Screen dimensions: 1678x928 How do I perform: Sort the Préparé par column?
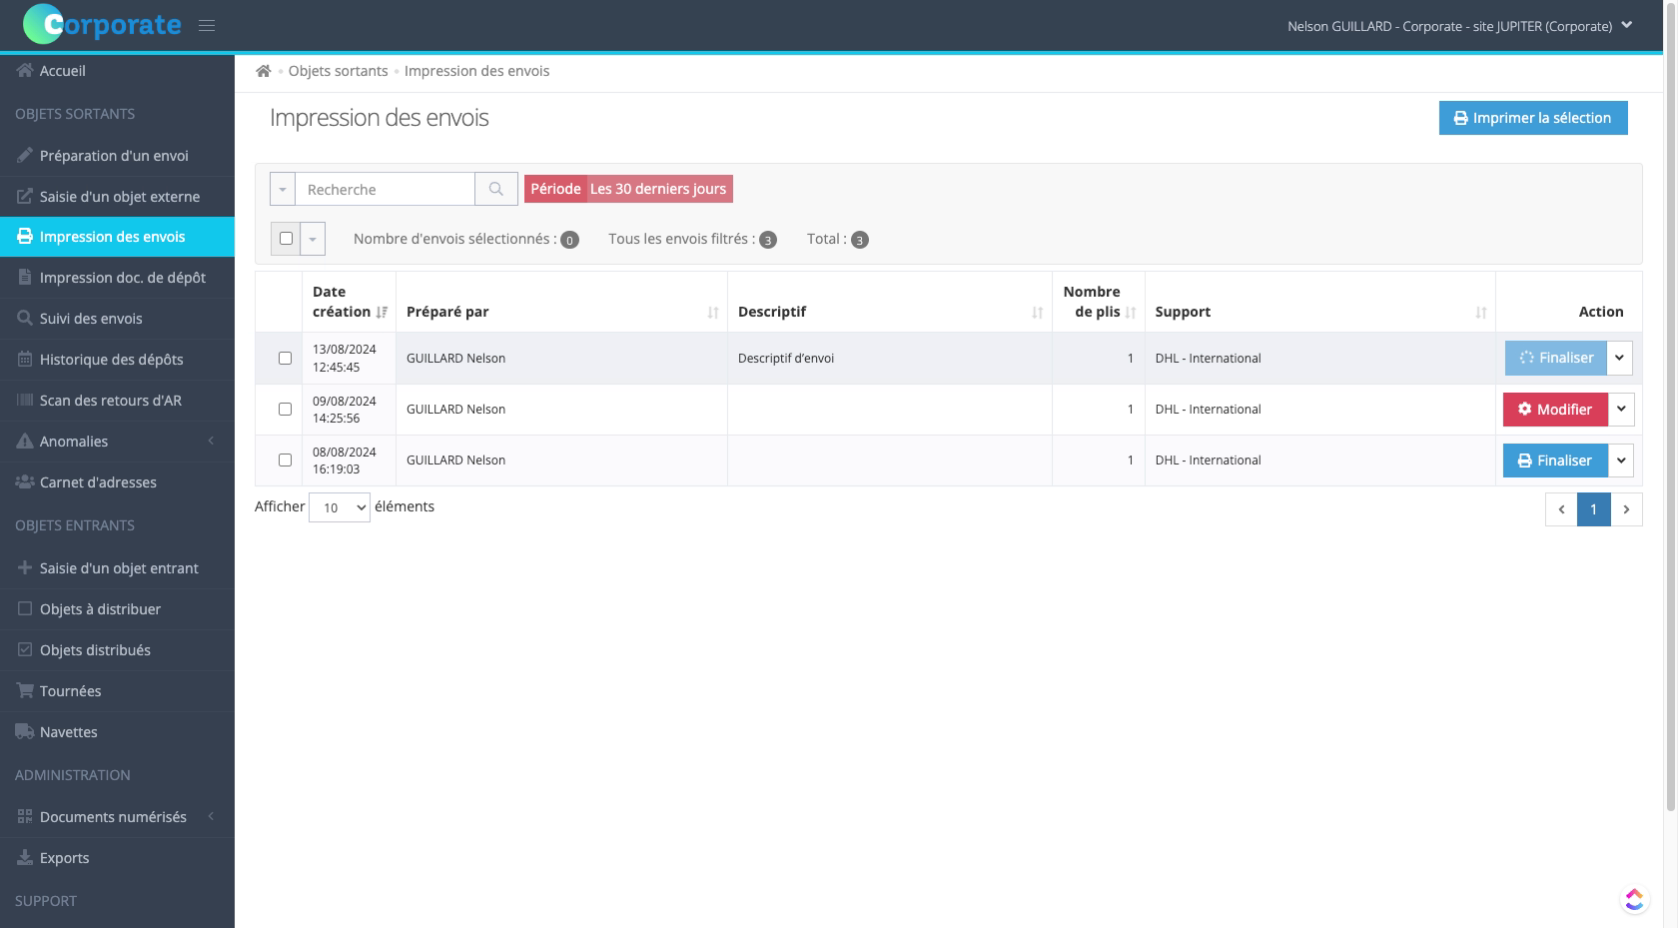click(713, 312)
